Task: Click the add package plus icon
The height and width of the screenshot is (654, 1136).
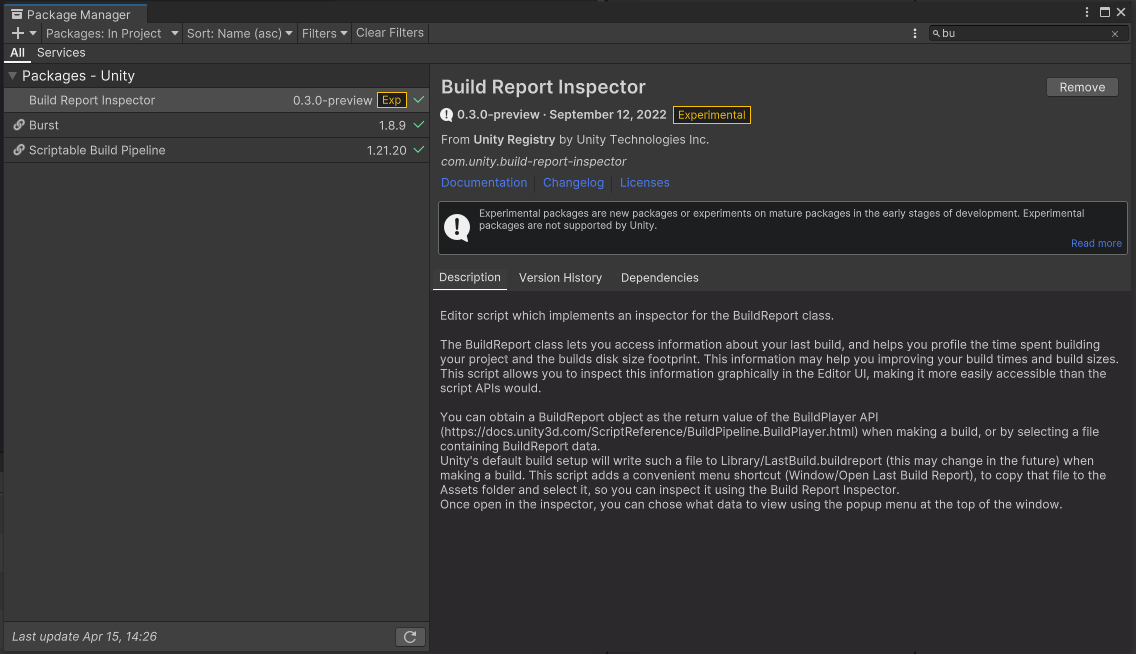Action: 18,33
